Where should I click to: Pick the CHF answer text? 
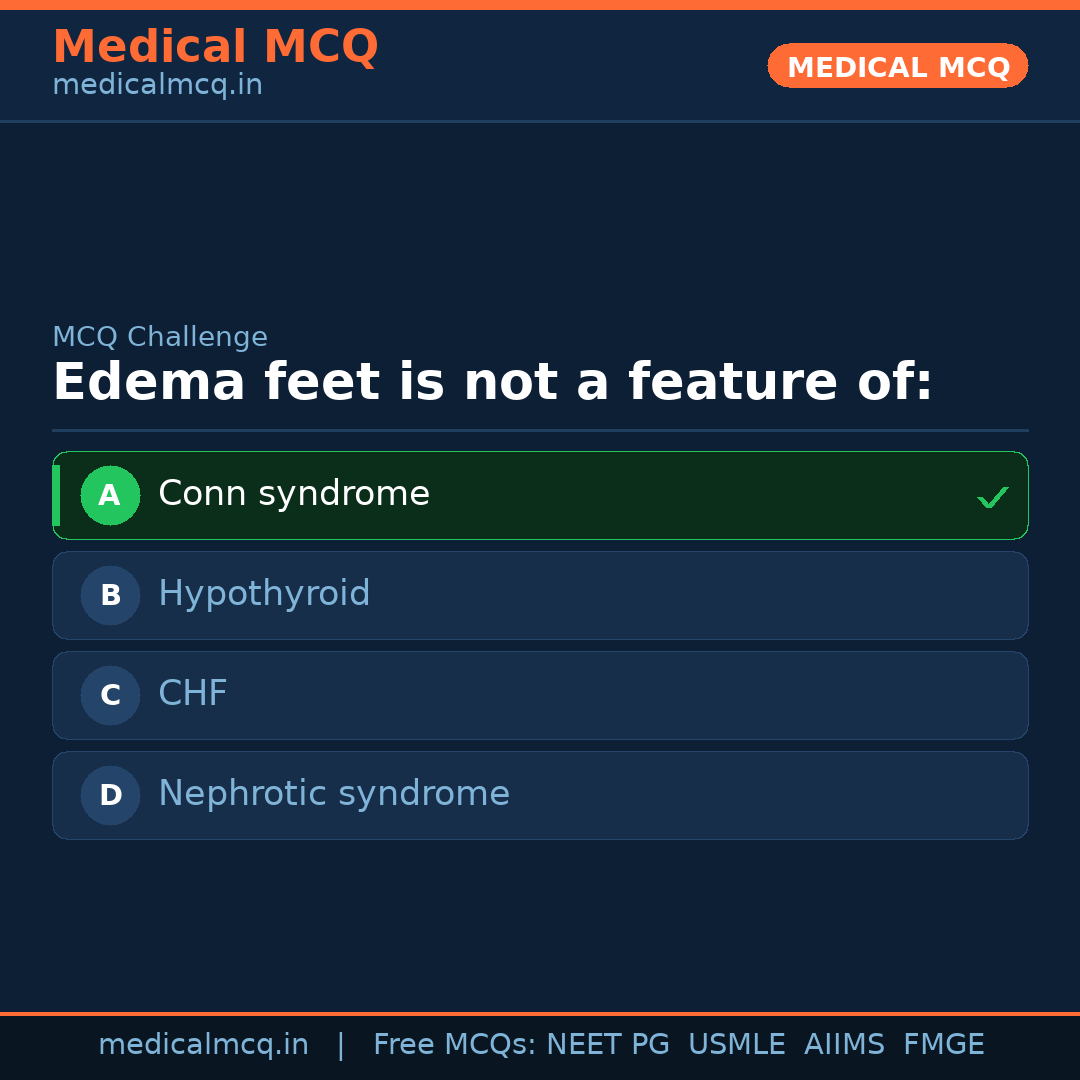tap(193, 694)
